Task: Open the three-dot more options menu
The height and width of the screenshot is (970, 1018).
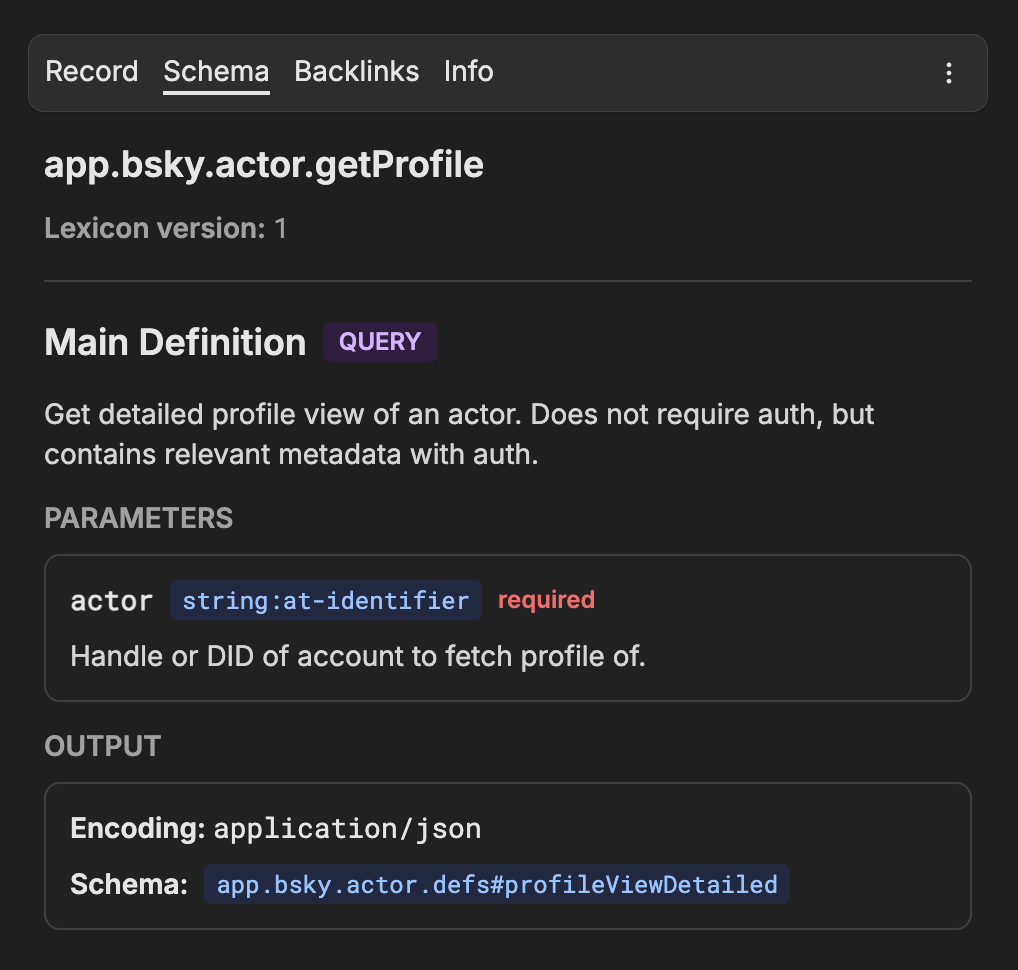Action: 948,73
